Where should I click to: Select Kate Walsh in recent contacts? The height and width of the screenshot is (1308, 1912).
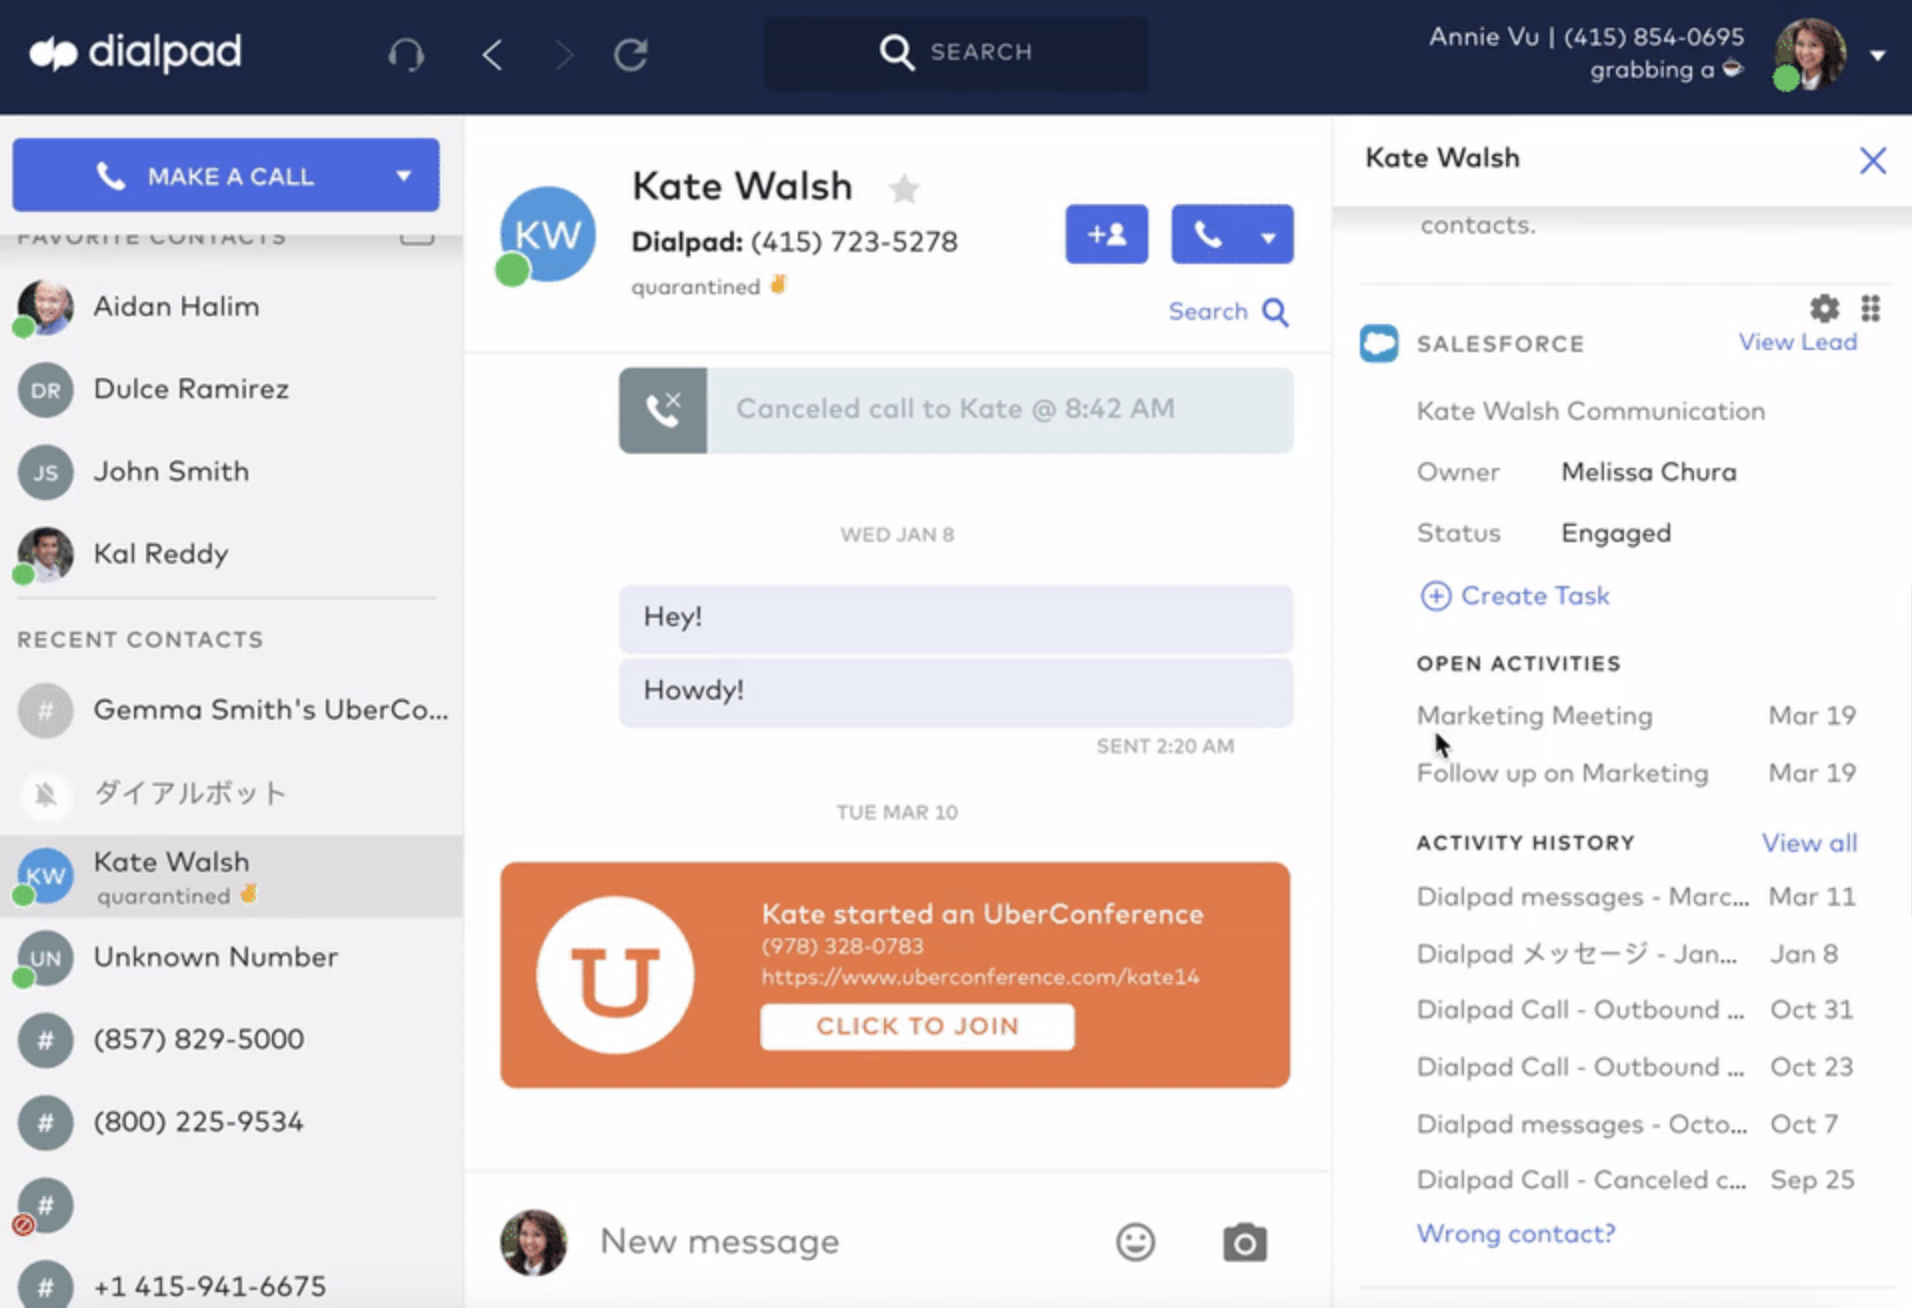[231, 876]
